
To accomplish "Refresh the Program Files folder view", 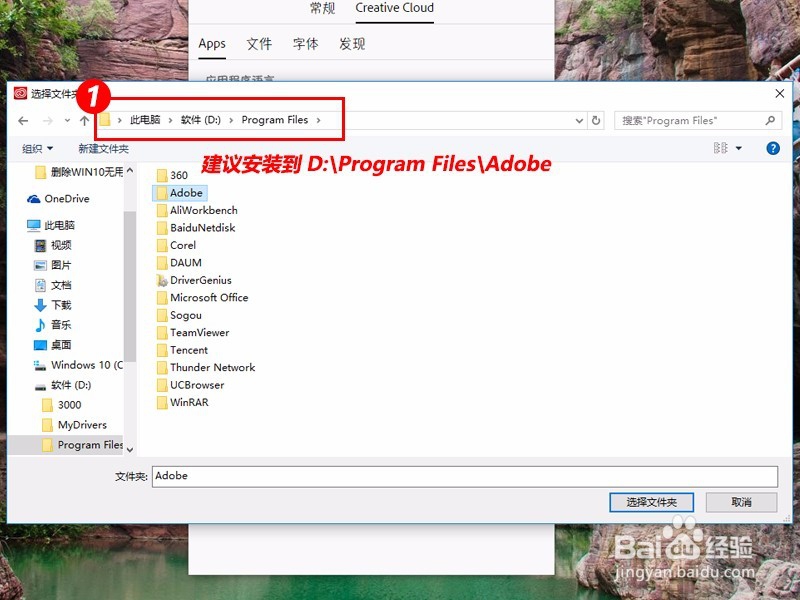I will (x=597, y=119).
